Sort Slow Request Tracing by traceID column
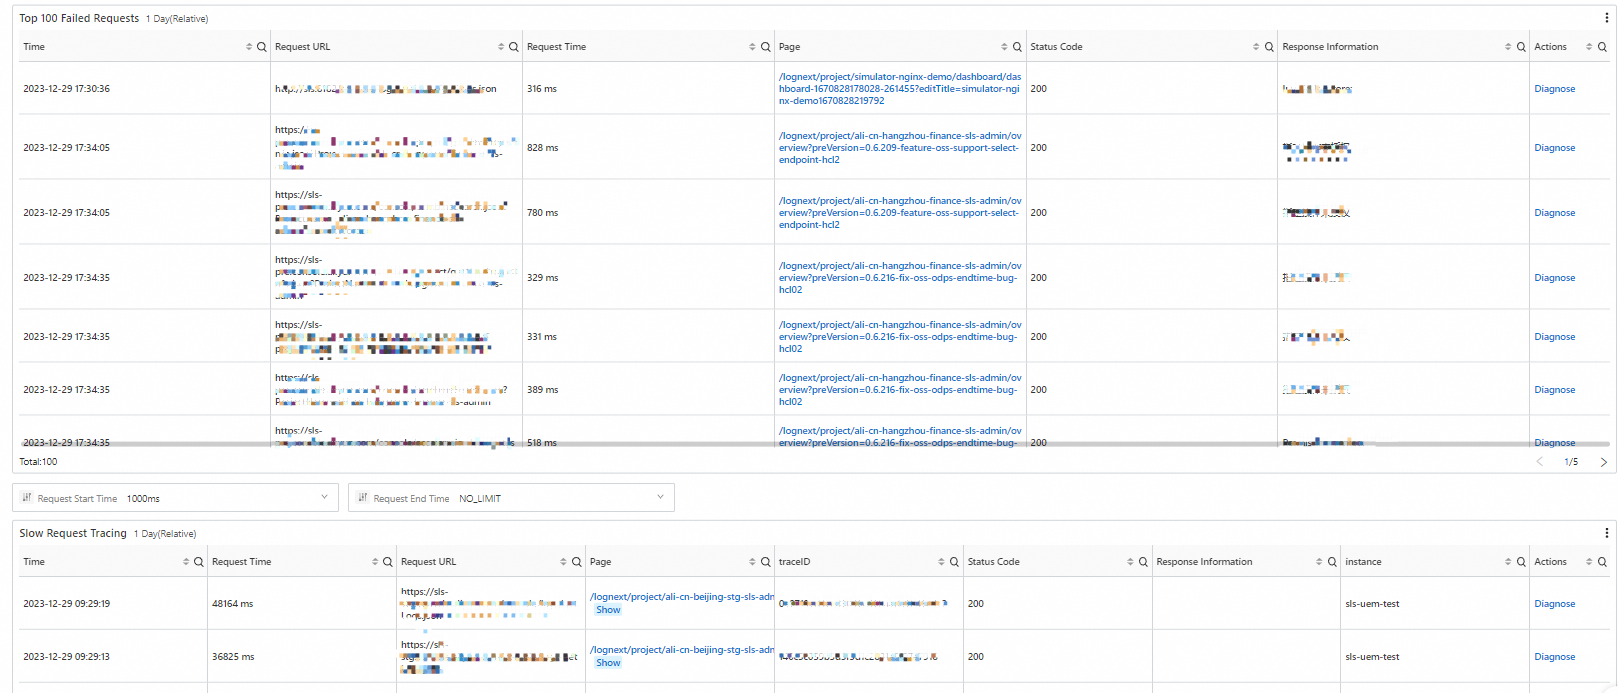This screenshot has width=1618, height=693. 941,562
